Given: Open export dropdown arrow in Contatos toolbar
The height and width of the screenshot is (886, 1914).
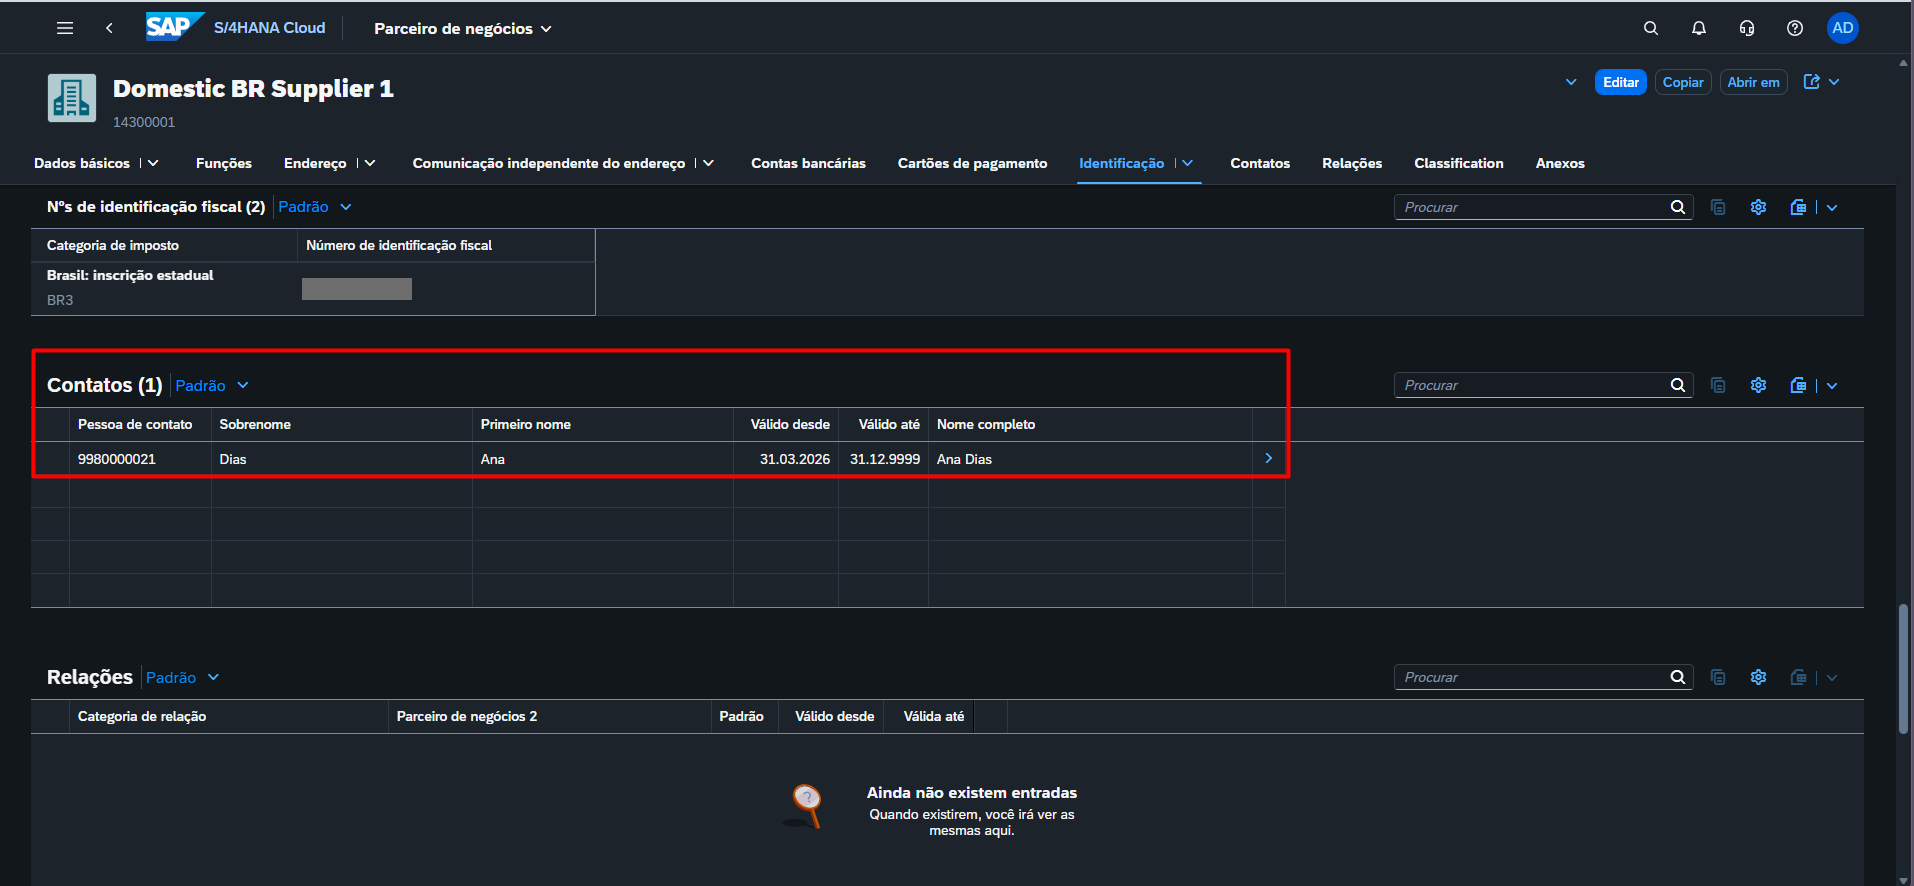Looking at the screenshot, I should [1832, 385].
